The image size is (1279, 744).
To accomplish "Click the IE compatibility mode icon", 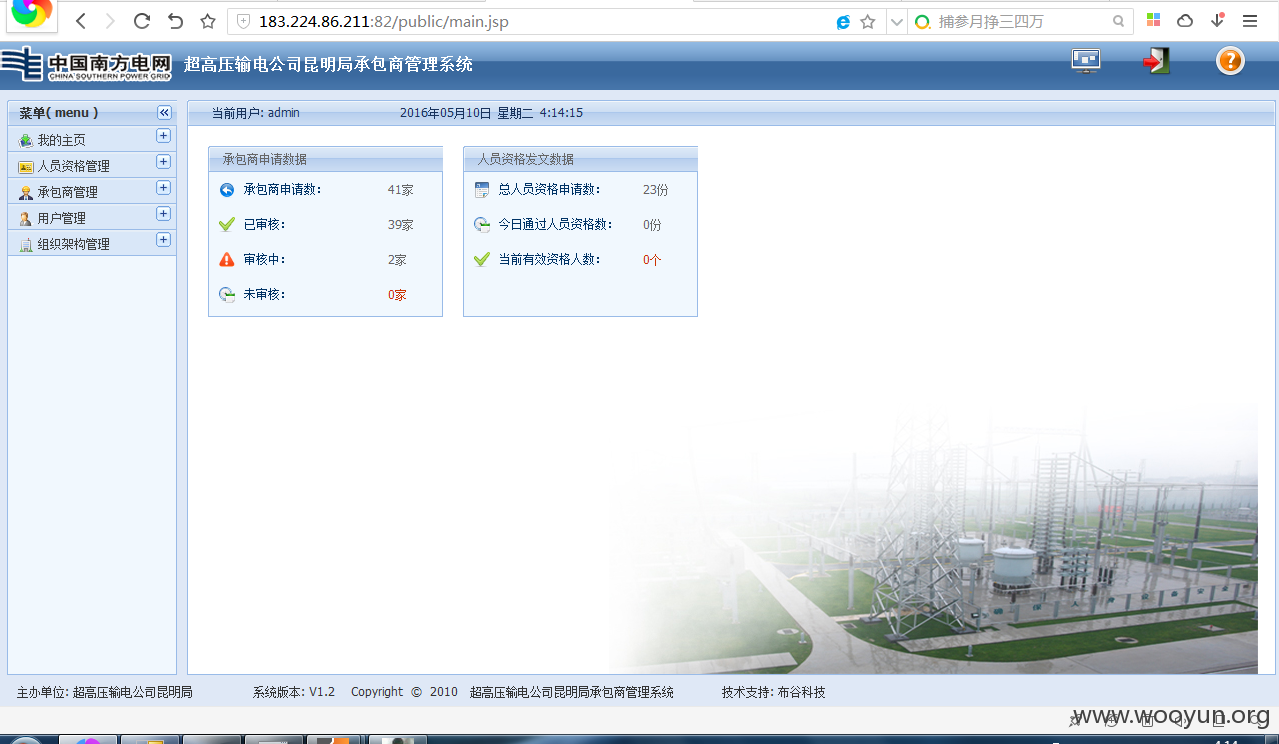I will tap(843, 21).
